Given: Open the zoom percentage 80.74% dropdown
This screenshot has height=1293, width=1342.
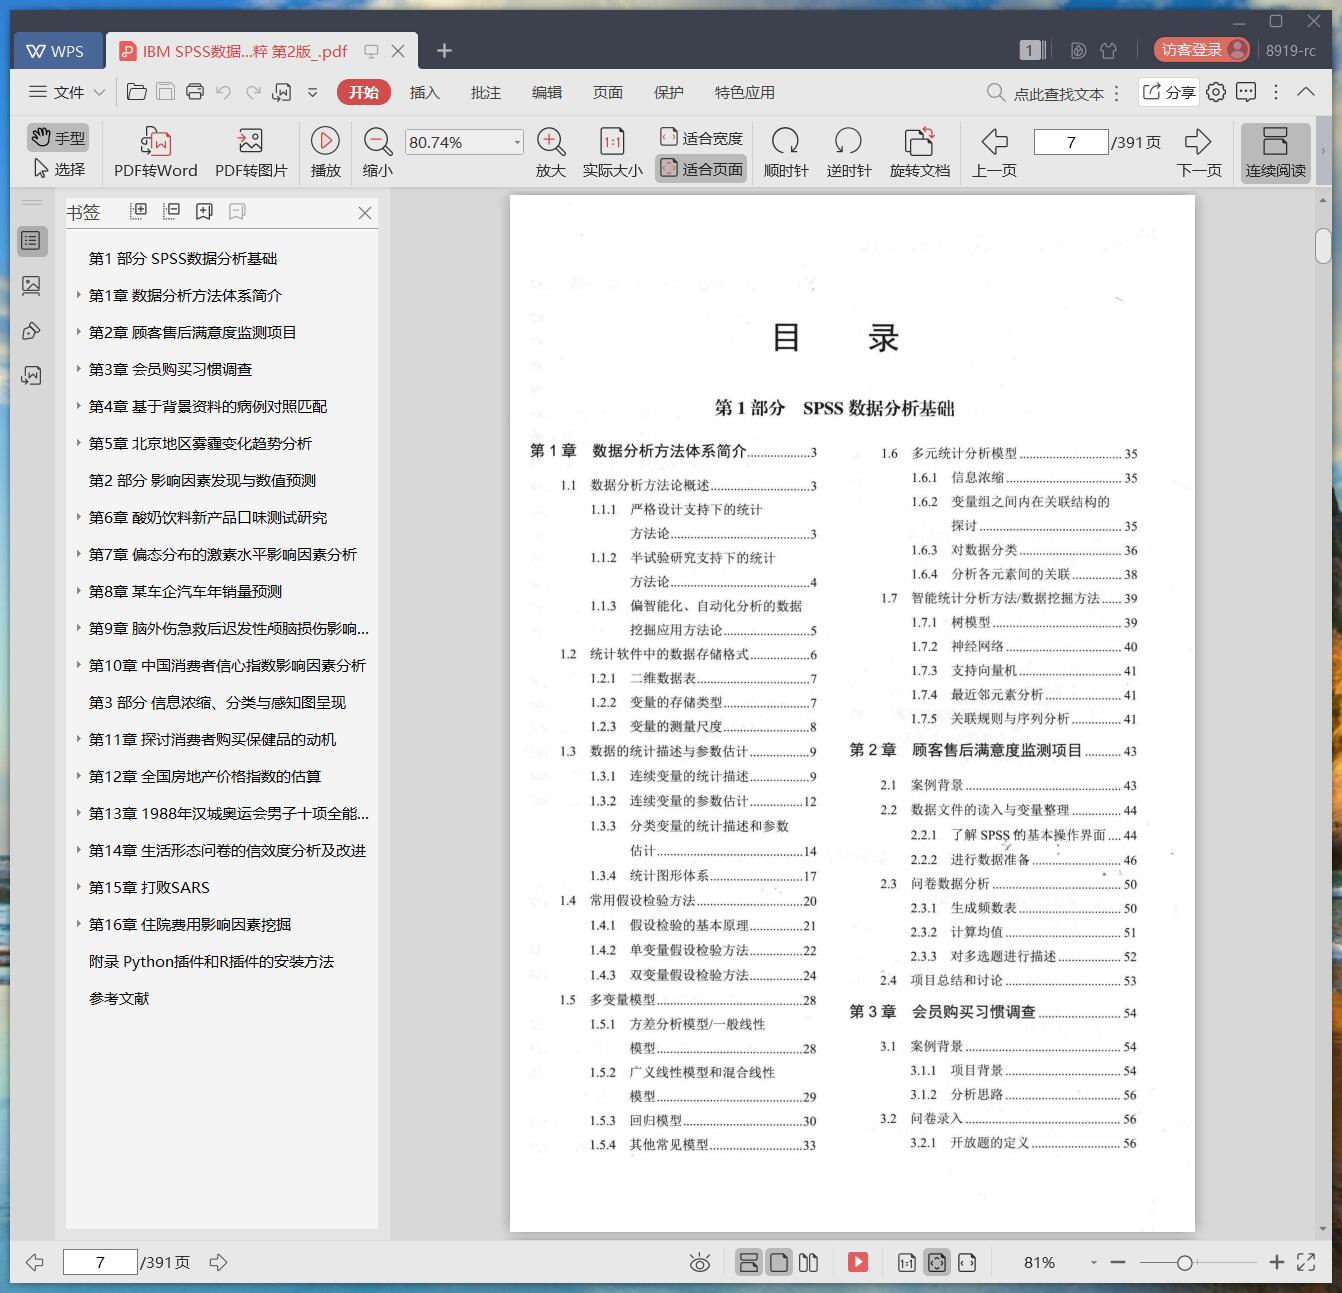Looking at the screenshot, I should pyautogui.click(x=517, y=142).
